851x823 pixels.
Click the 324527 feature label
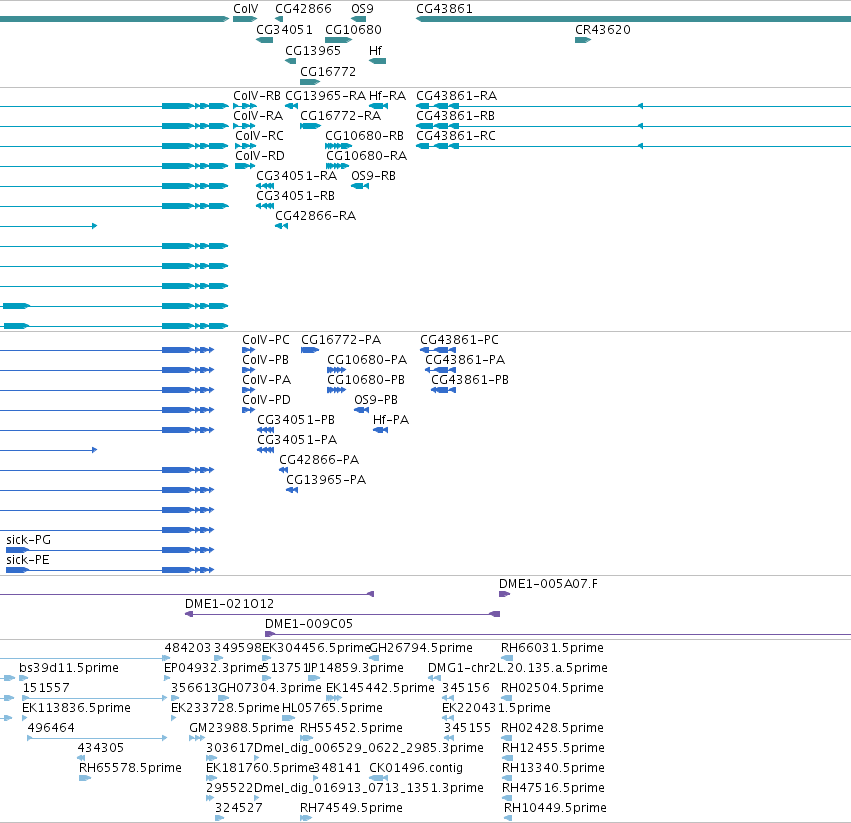239,808
